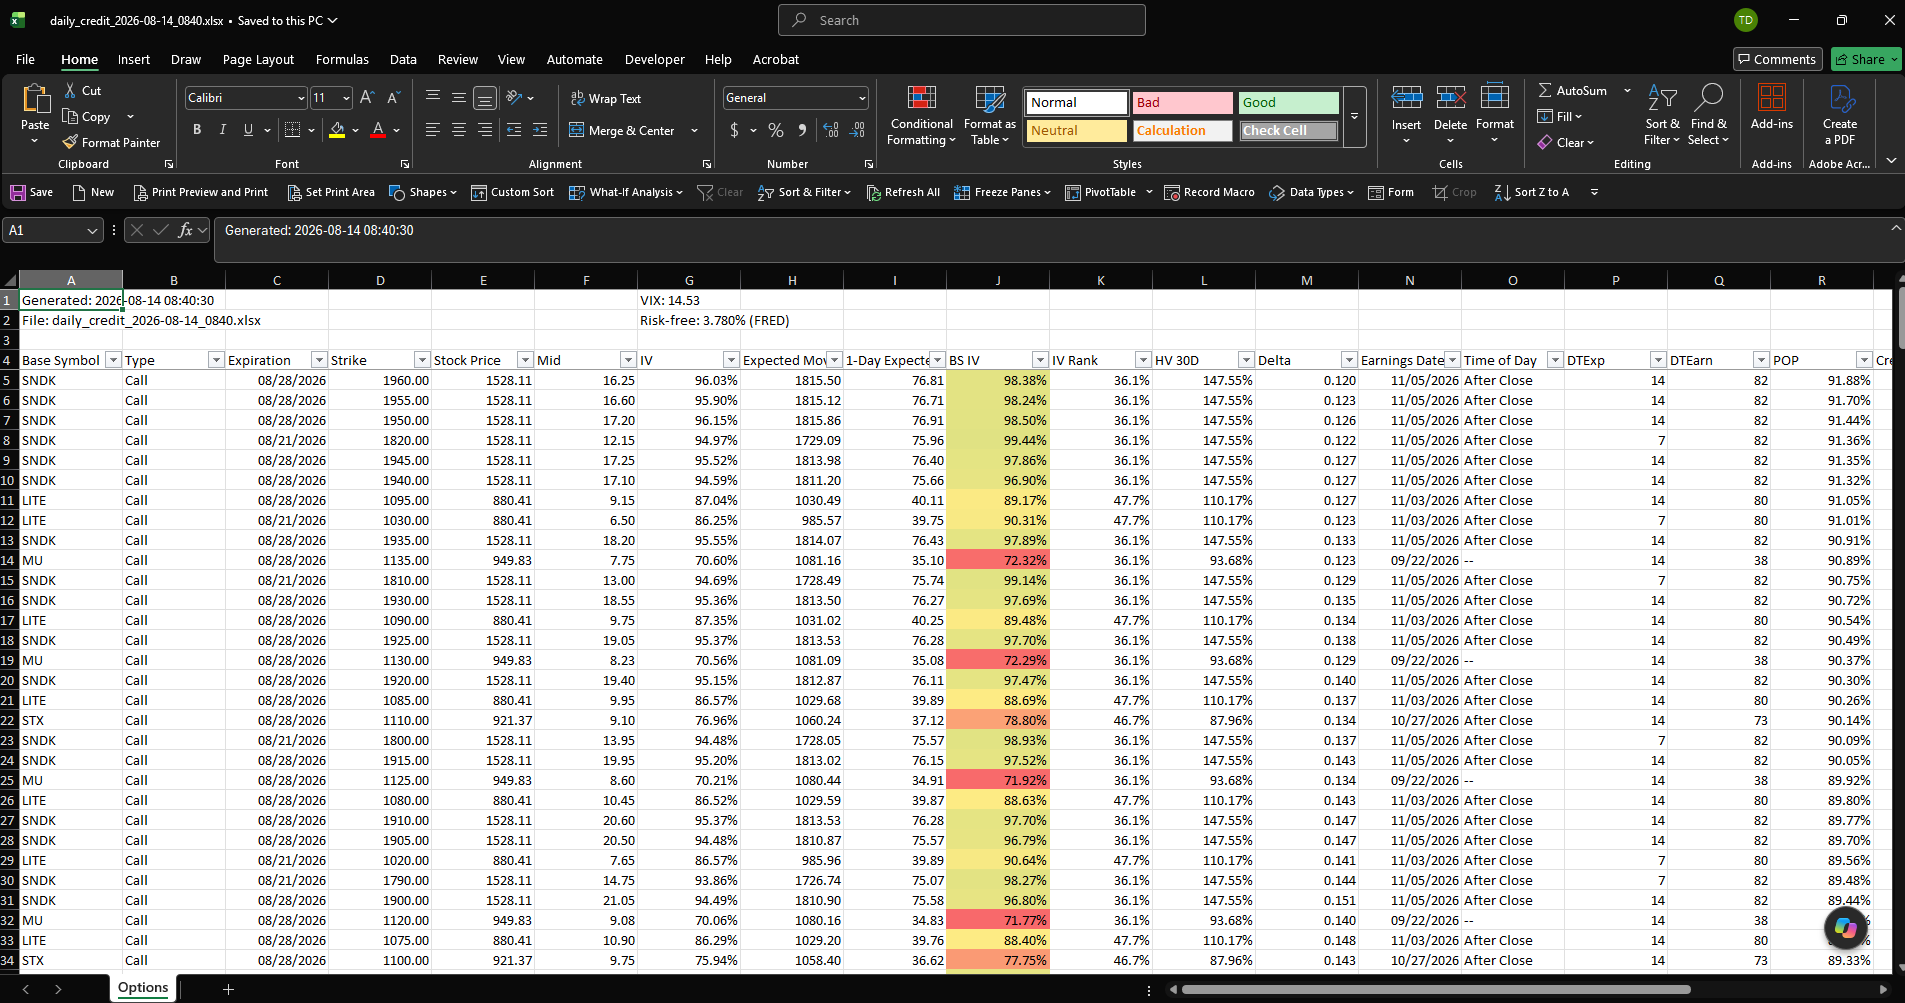Click the Increase Decimal icon
Viewport: 1905px width, 1003px height.
830,130
